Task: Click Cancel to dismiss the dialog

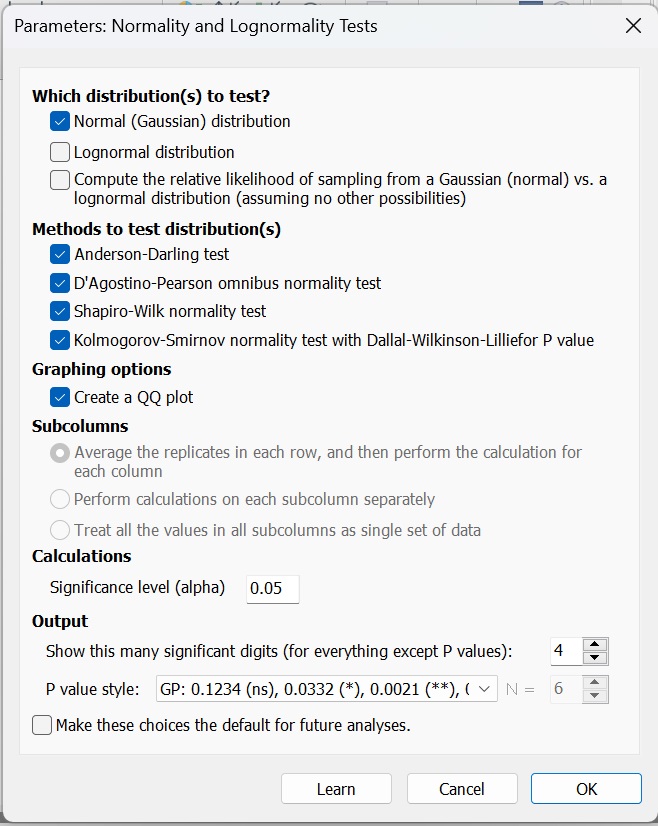Action: pyautogui.click(x=462, y=789)
